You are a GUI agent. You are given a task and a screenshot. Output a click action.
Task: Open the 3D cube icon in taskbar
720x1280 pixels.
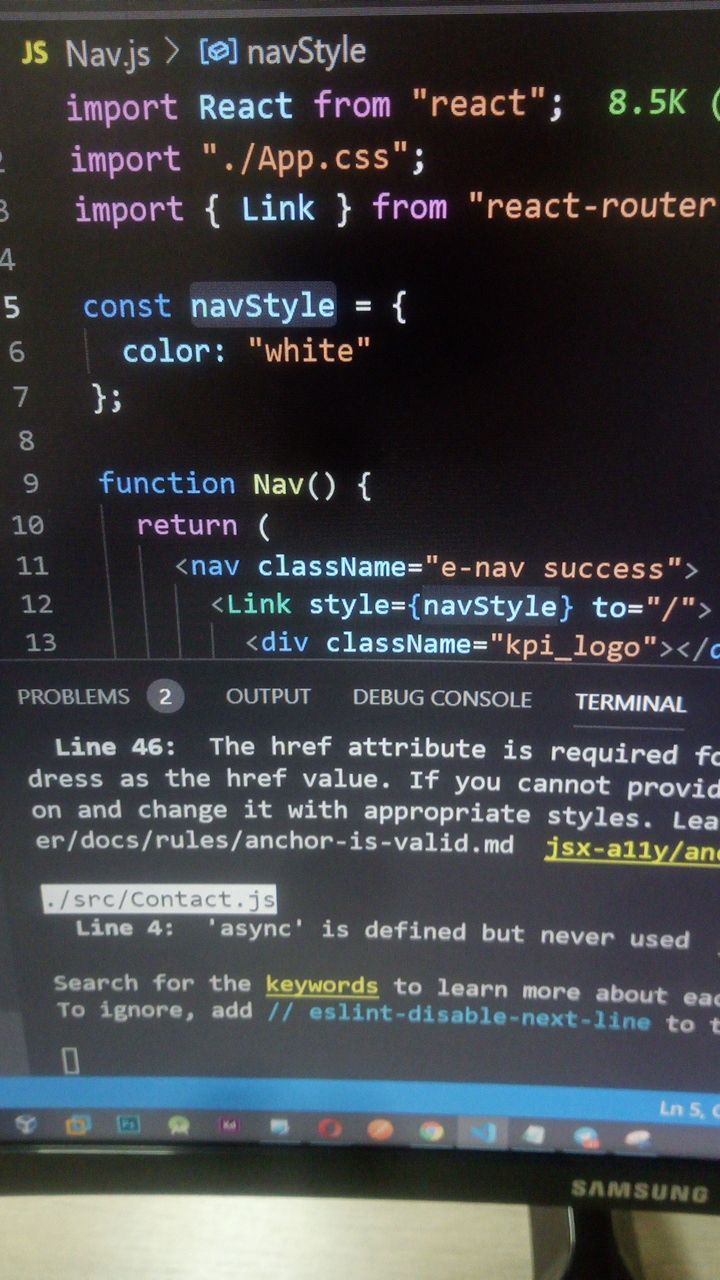click(27, 1124)
